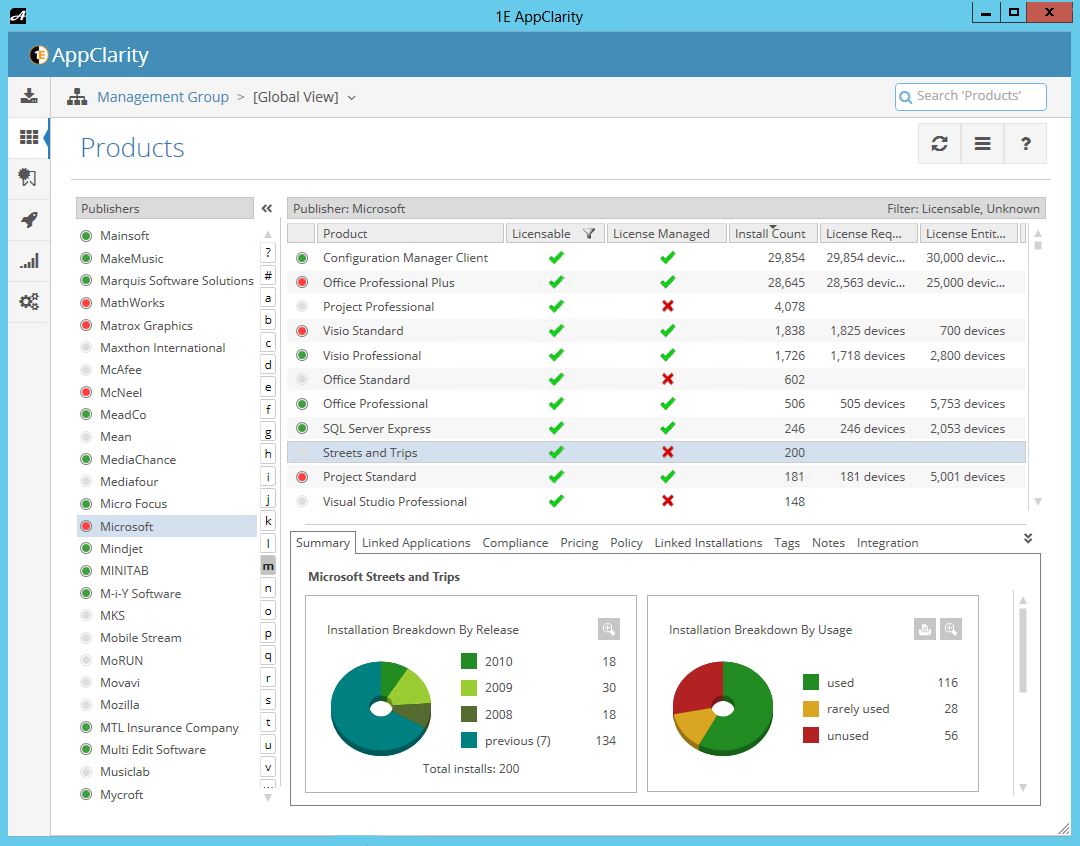The image size is (1080, 846).
Task: Open the settings gears sidebar icon
Action: coord(29,302)
